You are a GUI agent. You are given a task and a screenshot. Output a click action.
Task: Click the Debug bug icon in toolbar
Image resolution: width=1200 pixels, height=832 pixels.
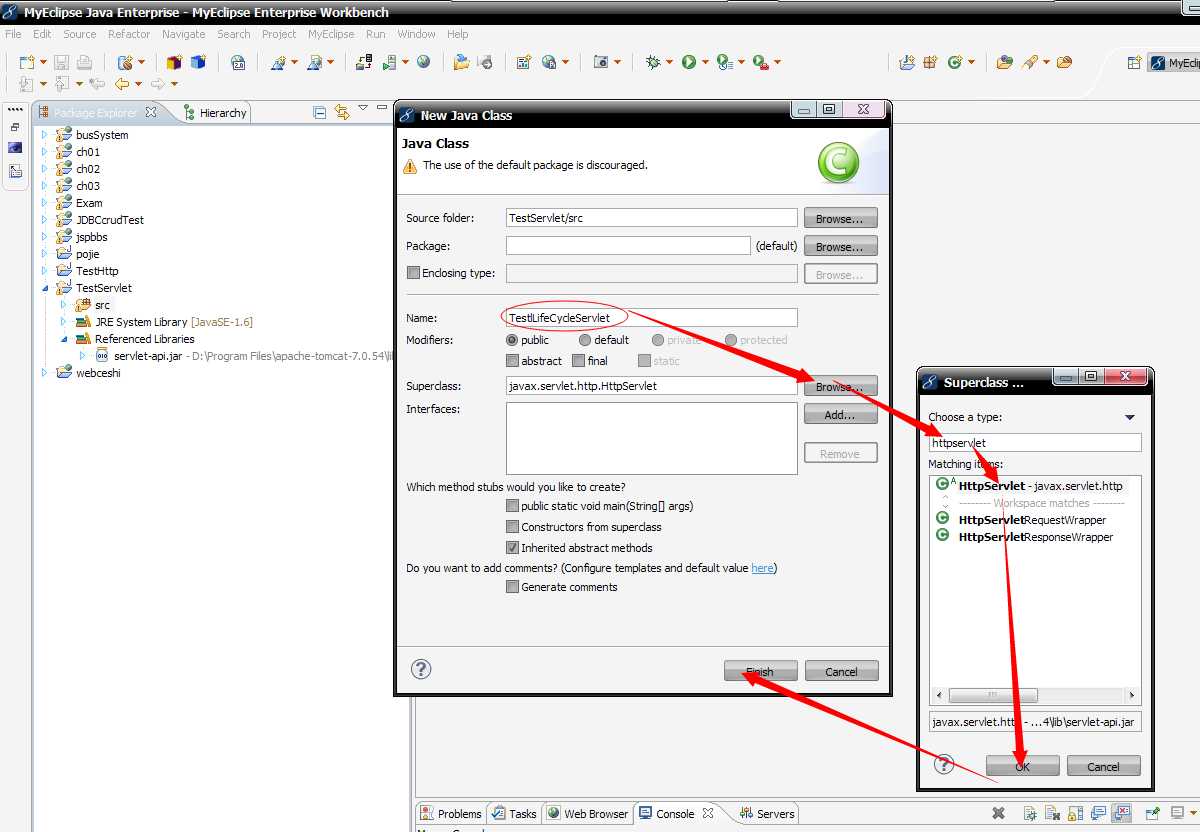coord(653,62)
